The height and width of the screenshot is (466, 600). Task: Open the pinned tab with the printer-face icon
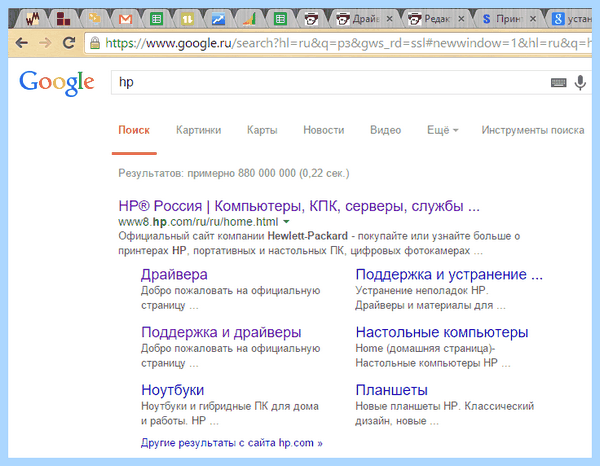[311, 19]
